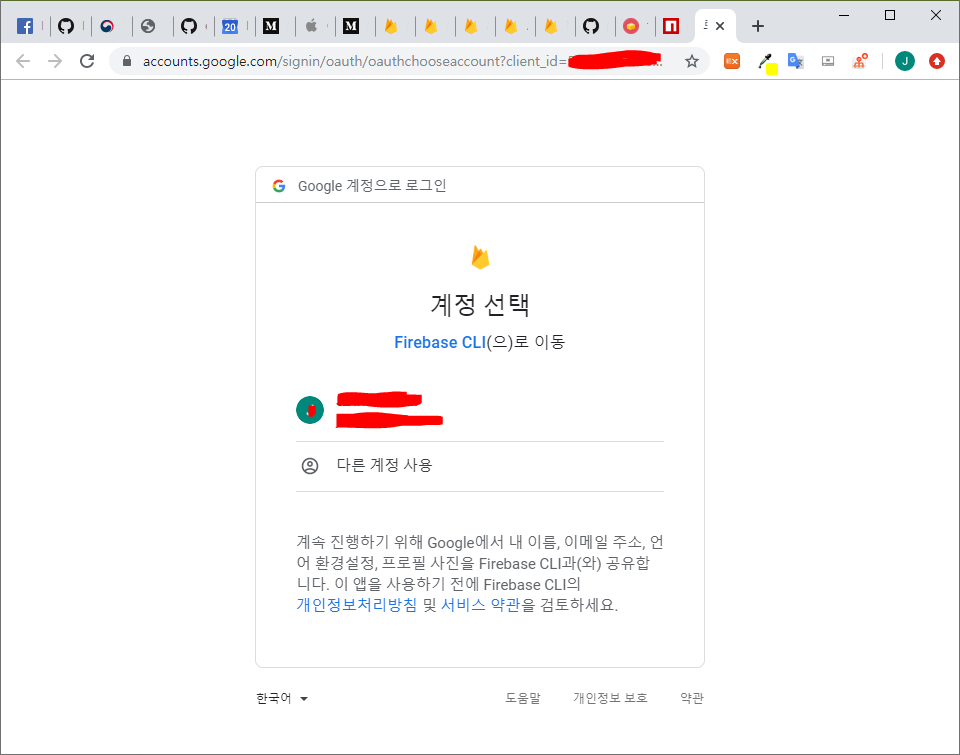Open Chrome profile J avatar
The image size is (960, 755).
(x=904, y=61)
